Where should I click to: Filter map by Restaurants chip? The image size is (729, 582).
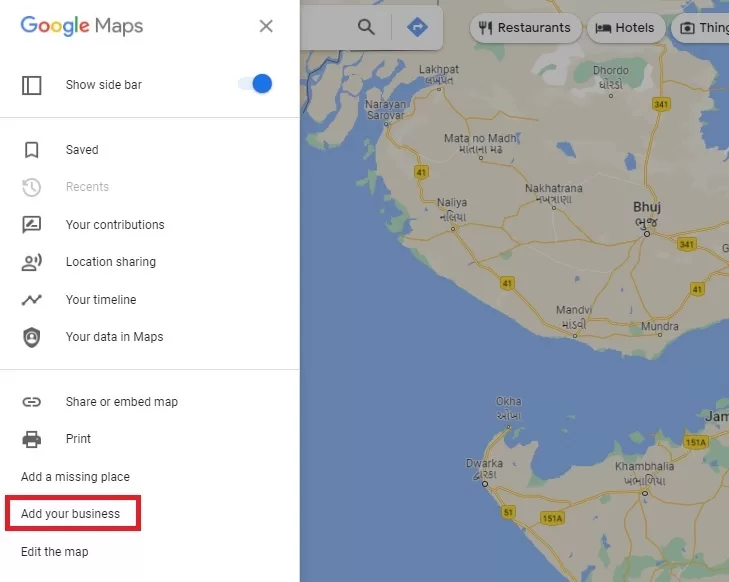525,28
